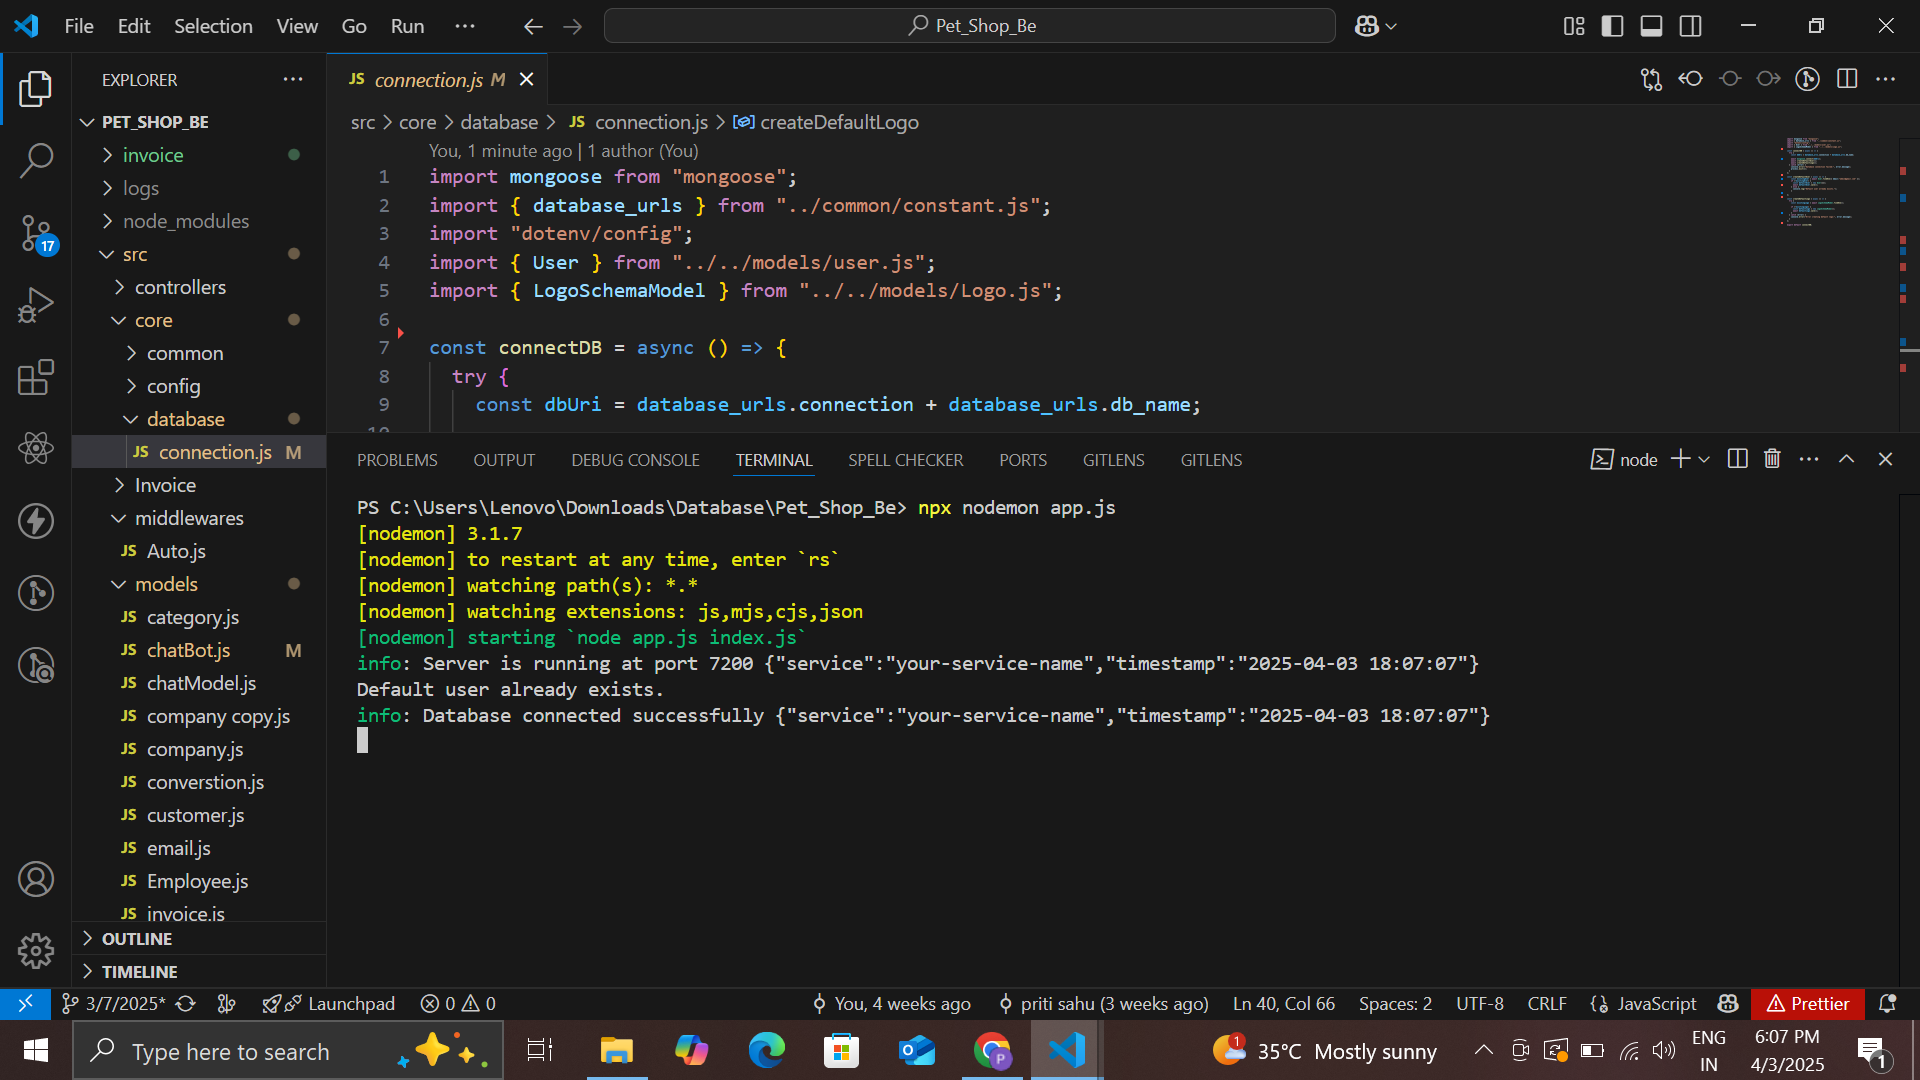Open the Manage gear icon
This screenshot has width=1920, height=1080.
36,951
